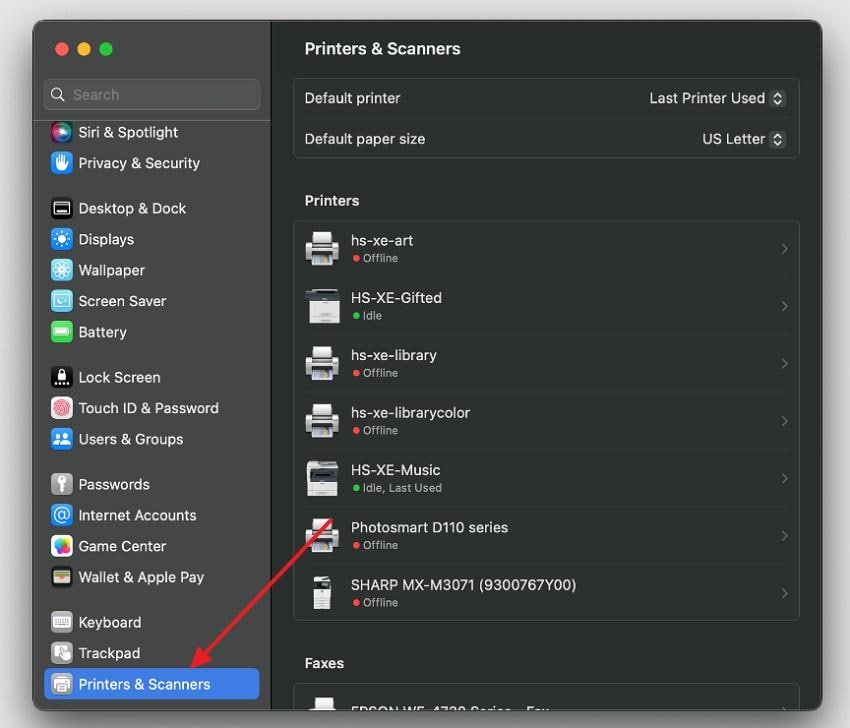Click "Idle, Last Used" status text
The image size is (850, 728).
(x=402, y=488)
